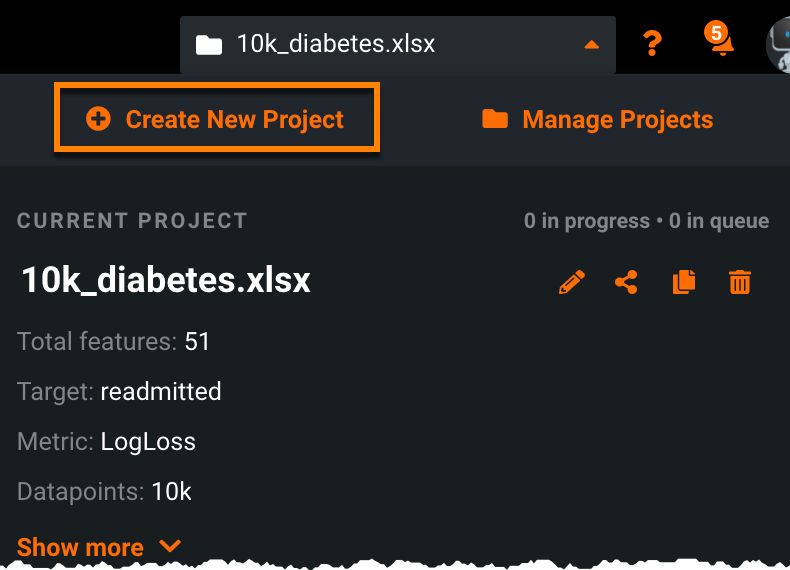Click folder icon beside Manage Projects
This screenshot has width=790, height=570.
494,120
